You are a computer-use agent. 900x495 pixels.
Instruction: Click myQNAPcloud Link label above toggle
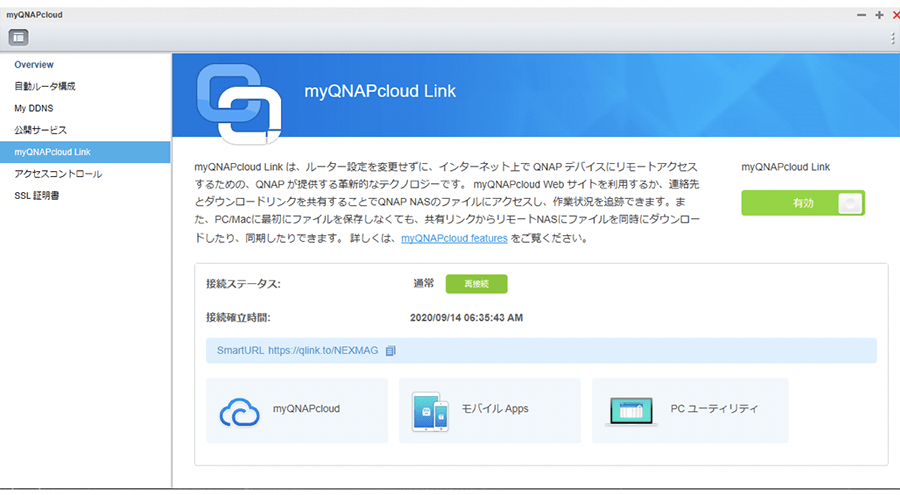coord(785,167)
